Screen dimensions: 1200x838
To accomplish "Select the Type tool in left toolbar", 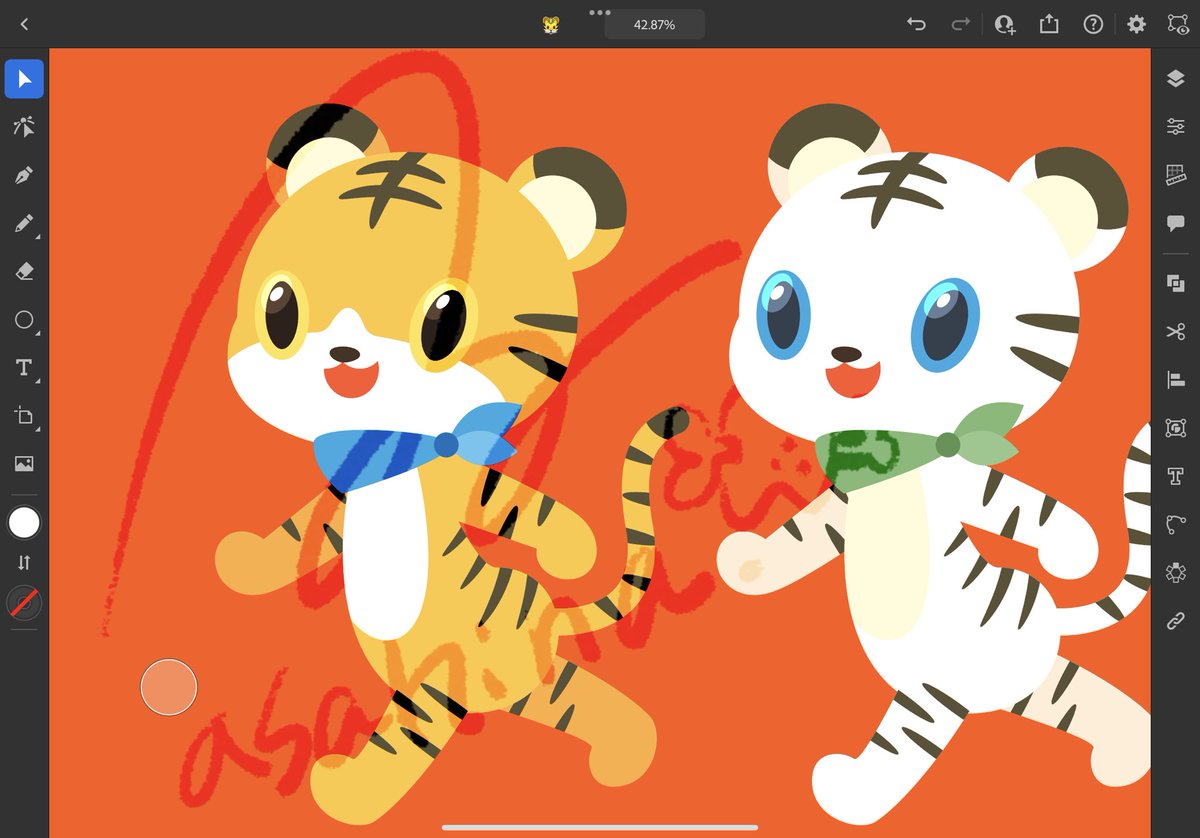I will 24,368.
